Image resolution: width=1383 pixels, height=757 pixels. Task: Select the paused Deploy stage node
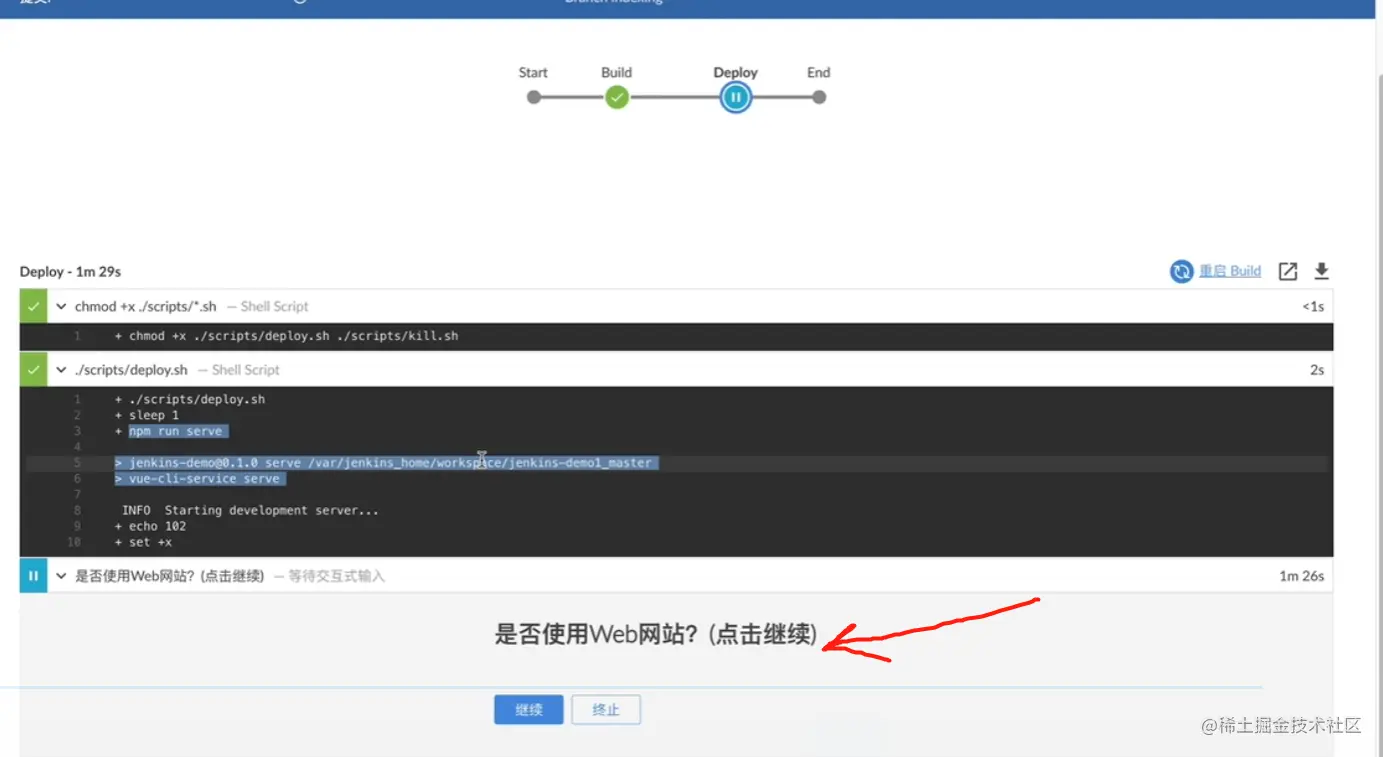point(736,97)
